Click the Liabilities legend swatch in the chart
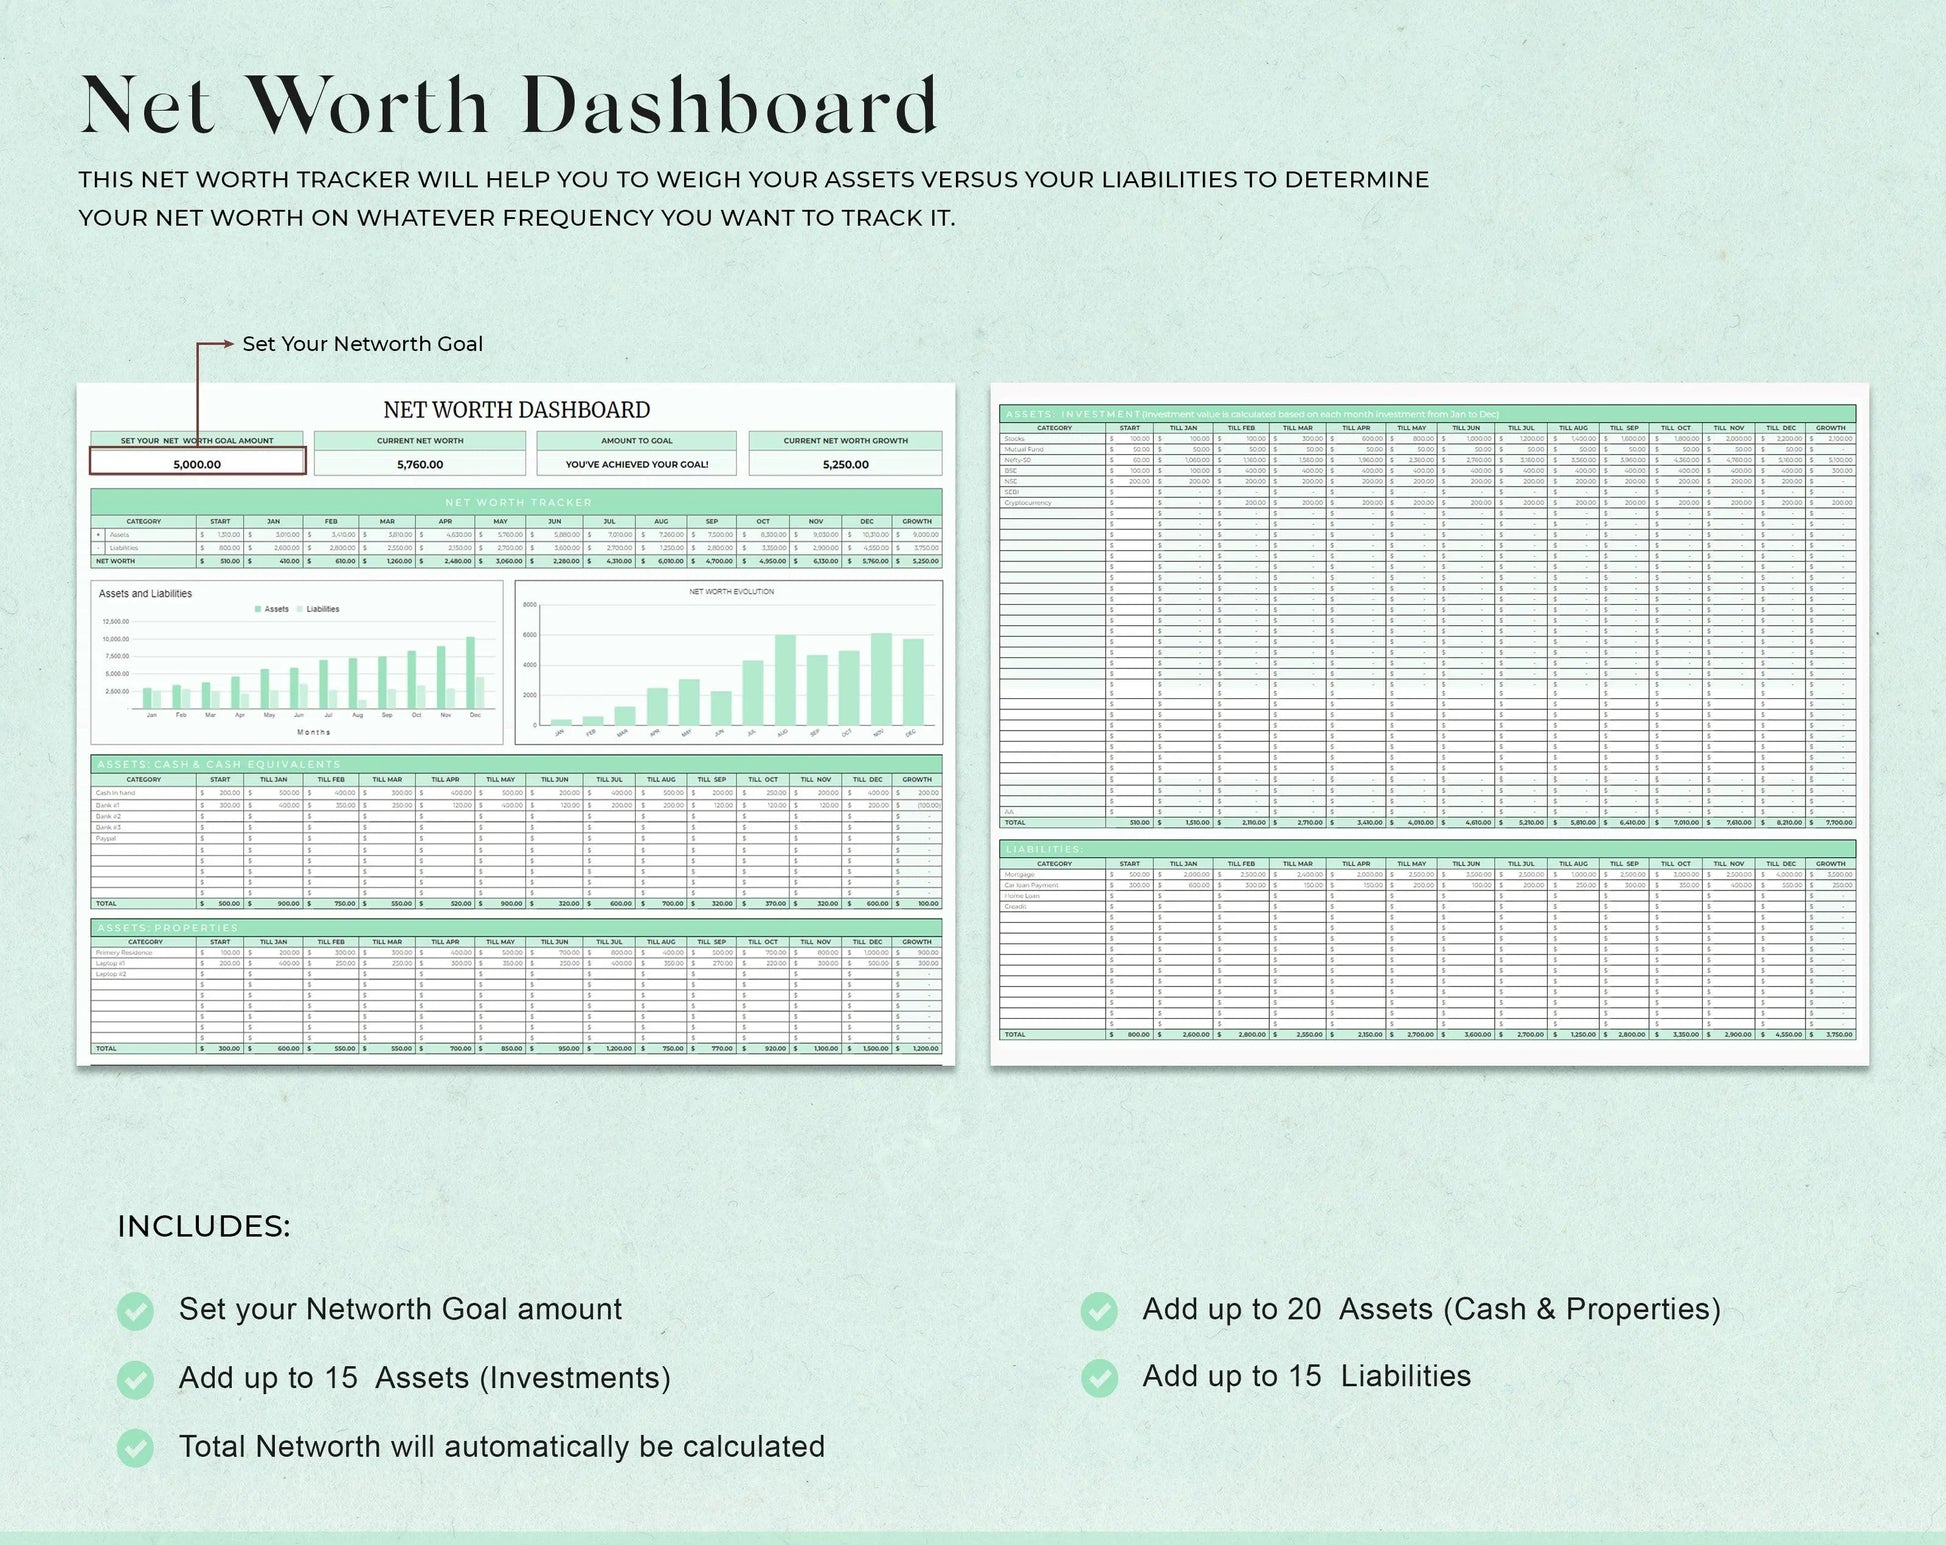The image size is (1946, 1545). point(299,609)
